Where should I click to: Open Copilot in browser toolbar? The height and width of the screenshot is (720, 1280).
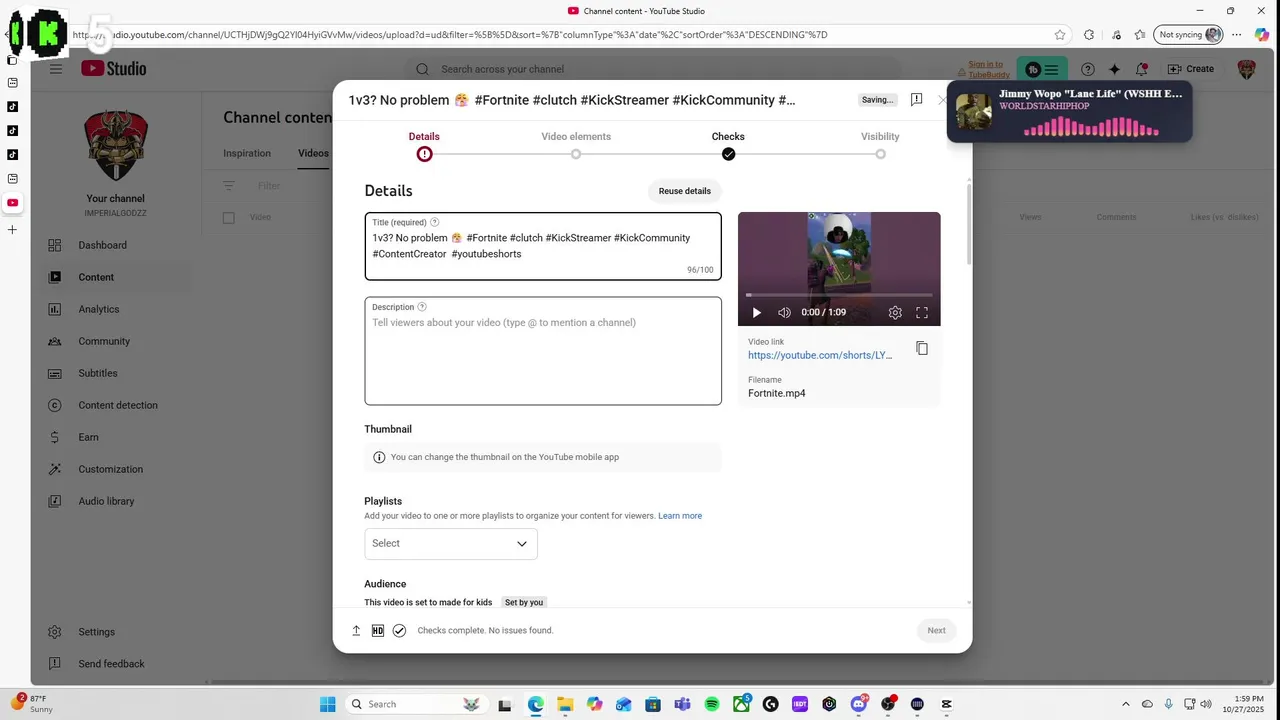tap(1263, 34)
